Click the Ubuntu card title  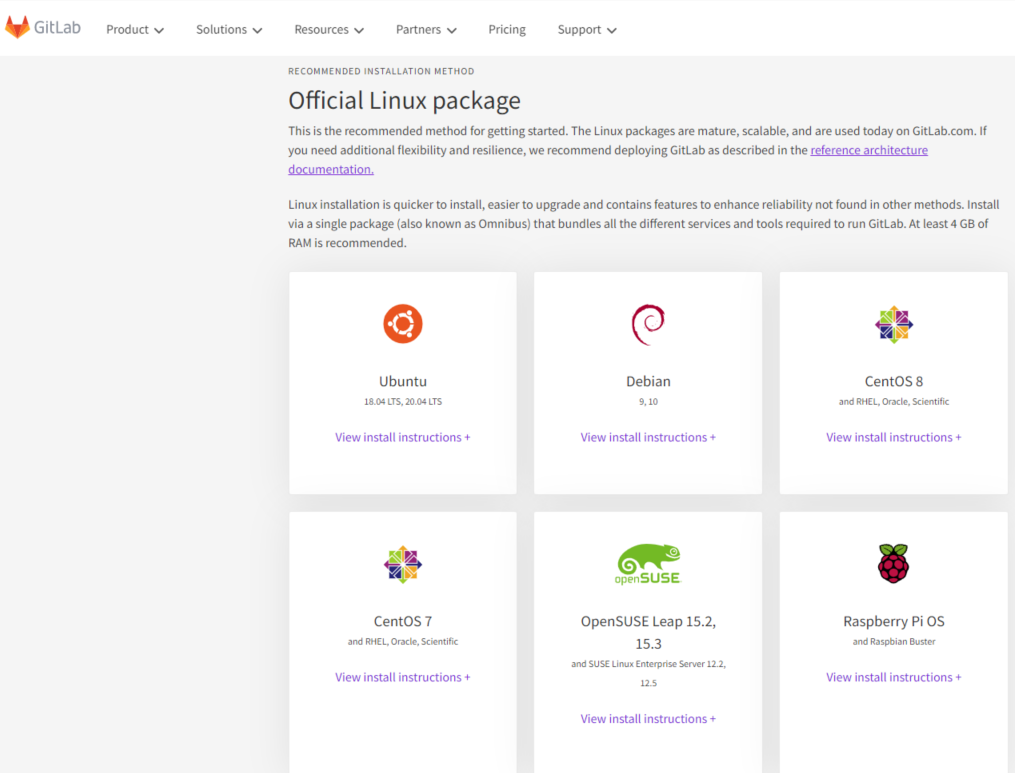point(403,381)
